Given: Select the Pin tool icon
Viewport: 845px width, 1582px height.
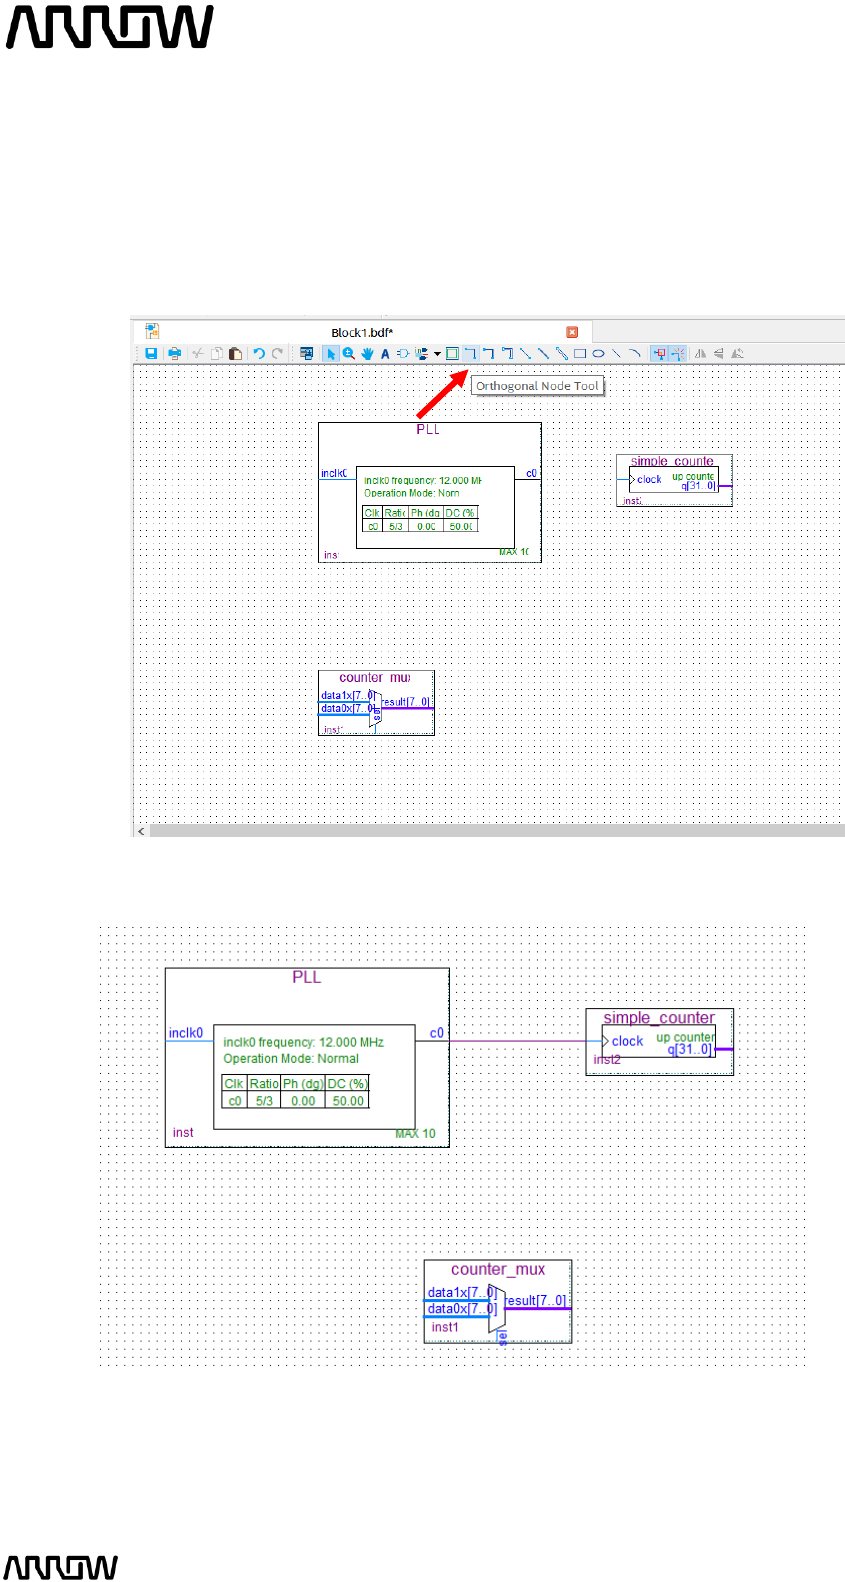Looking at the screenshot, I should 421,353.
